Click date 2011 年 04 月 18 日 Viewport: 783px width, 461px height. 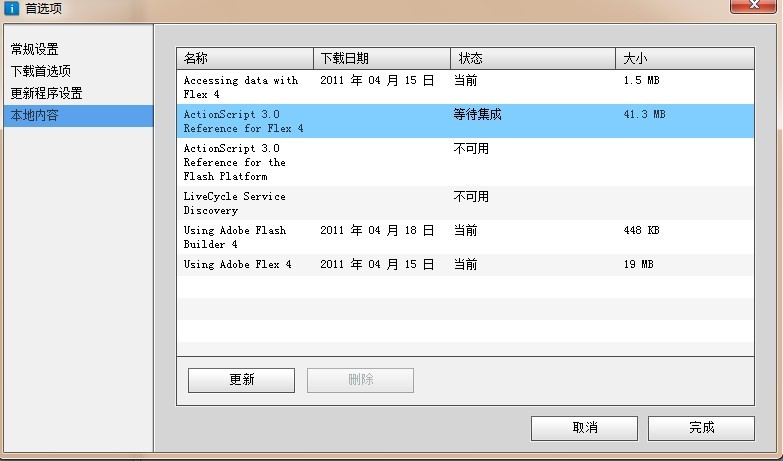(377, 230)
